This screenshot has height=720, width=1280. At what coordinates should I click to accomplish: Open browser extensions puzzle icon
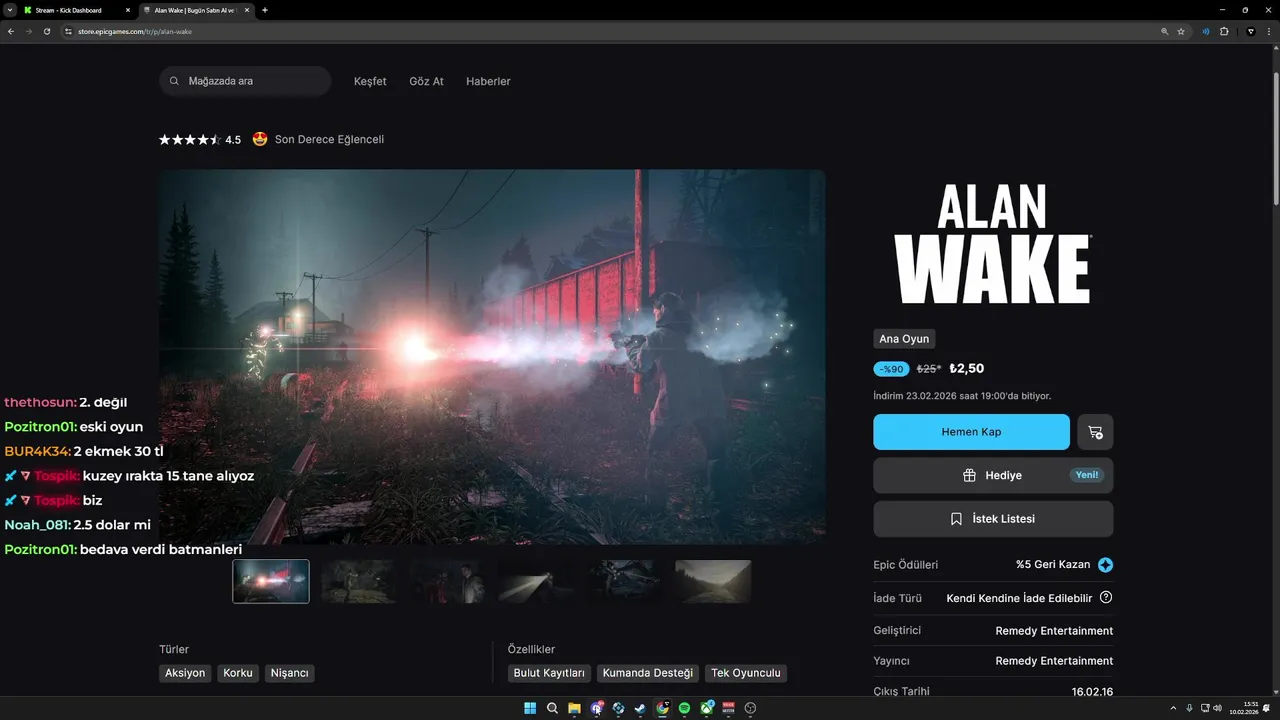pos(1224,31)
